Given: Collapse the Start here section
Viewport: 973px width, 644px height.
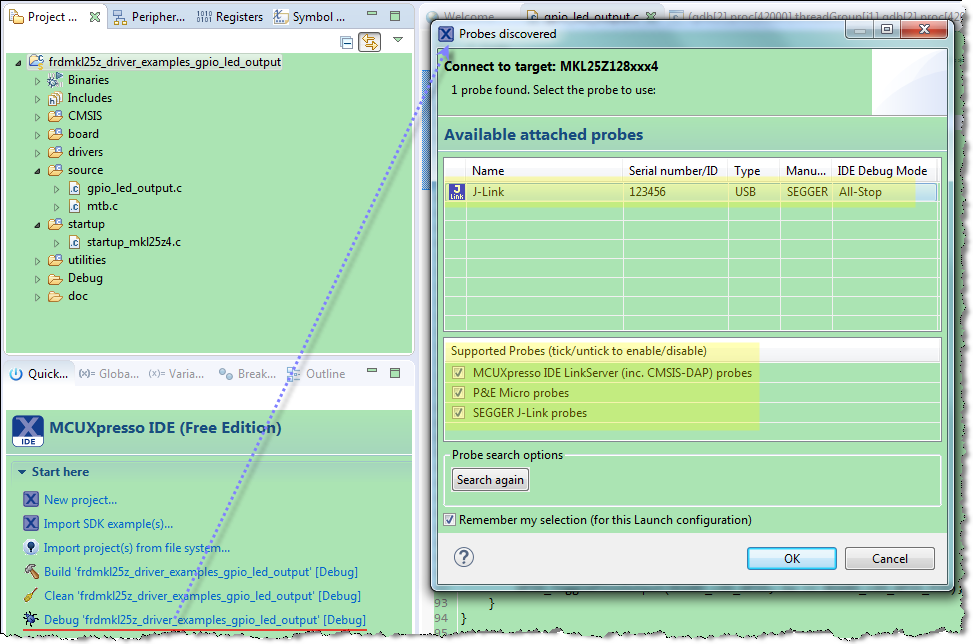Looking at the screenshot, I should (x=22, y=472).
